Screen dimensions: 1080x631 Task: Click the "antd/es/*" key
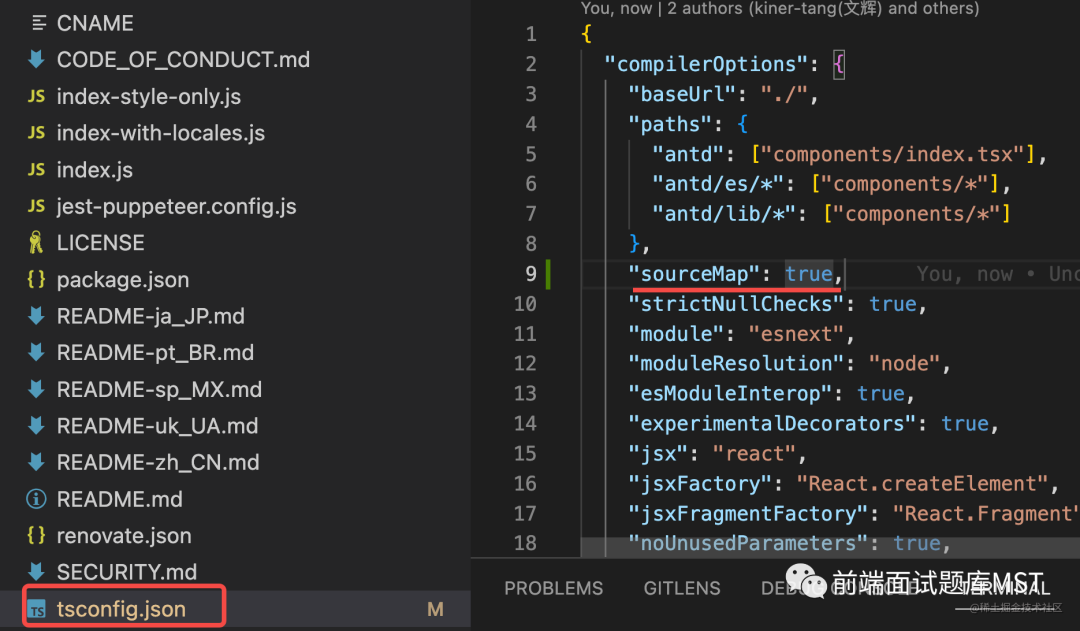(x=718, y=184)
